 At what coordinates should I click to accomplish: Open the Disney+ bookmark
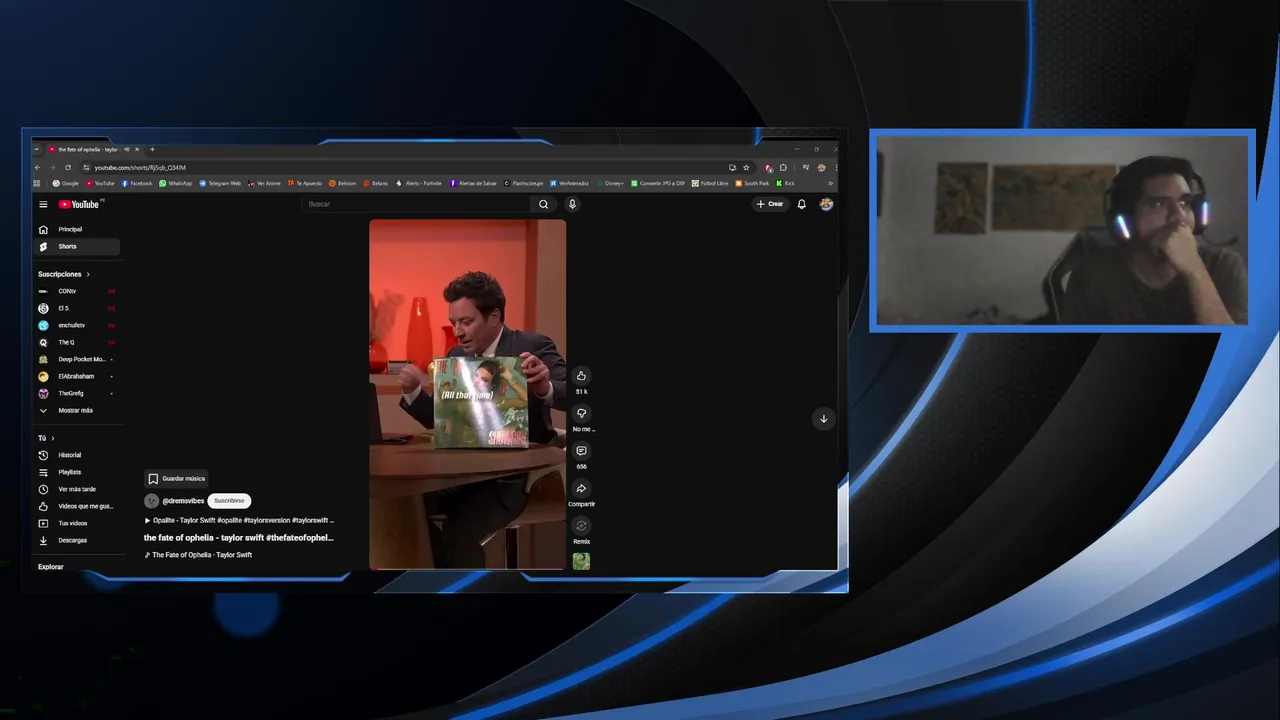609,183
